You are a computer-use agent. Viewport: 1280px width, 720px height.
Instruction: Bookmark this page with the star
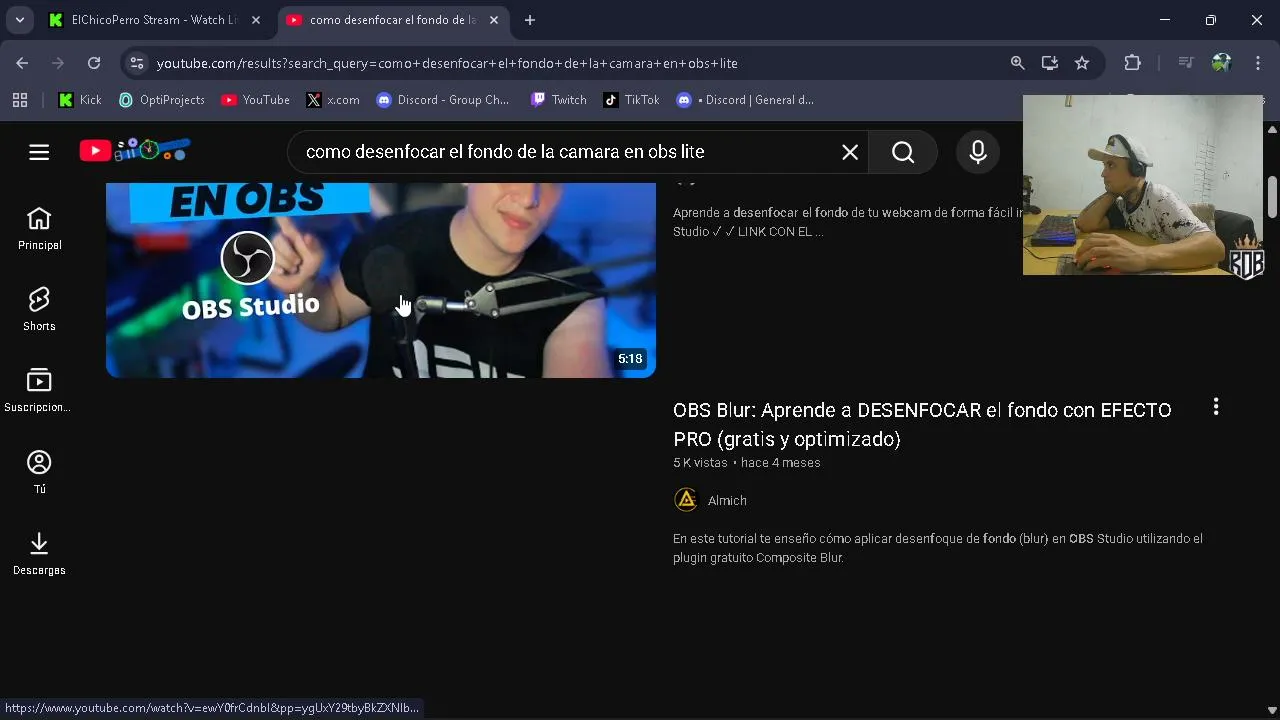(x=1082, y=63)
